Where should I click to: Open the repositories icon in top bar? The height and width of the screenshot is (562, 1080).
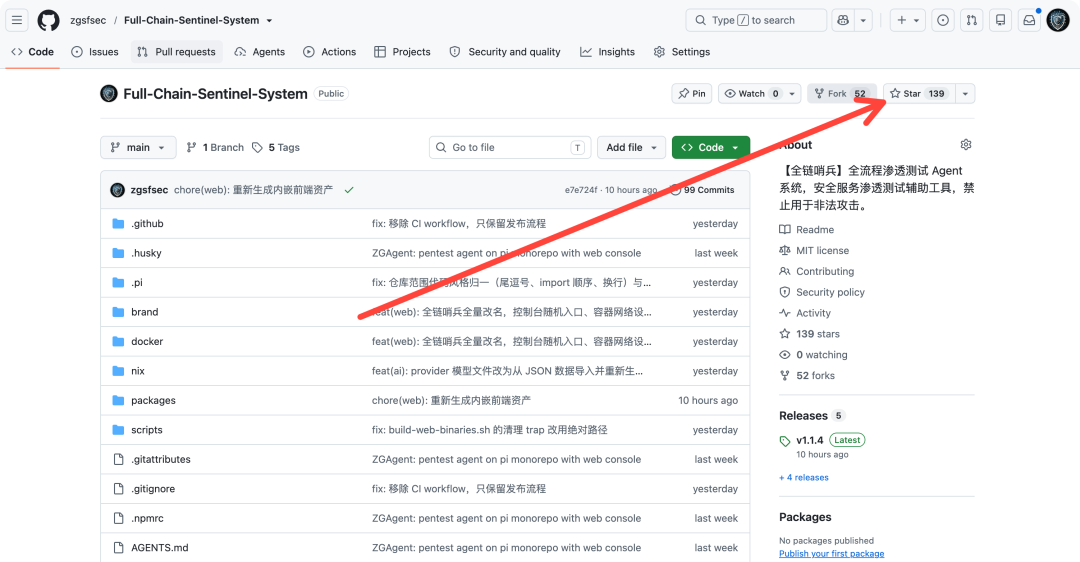click(1001, 20)
